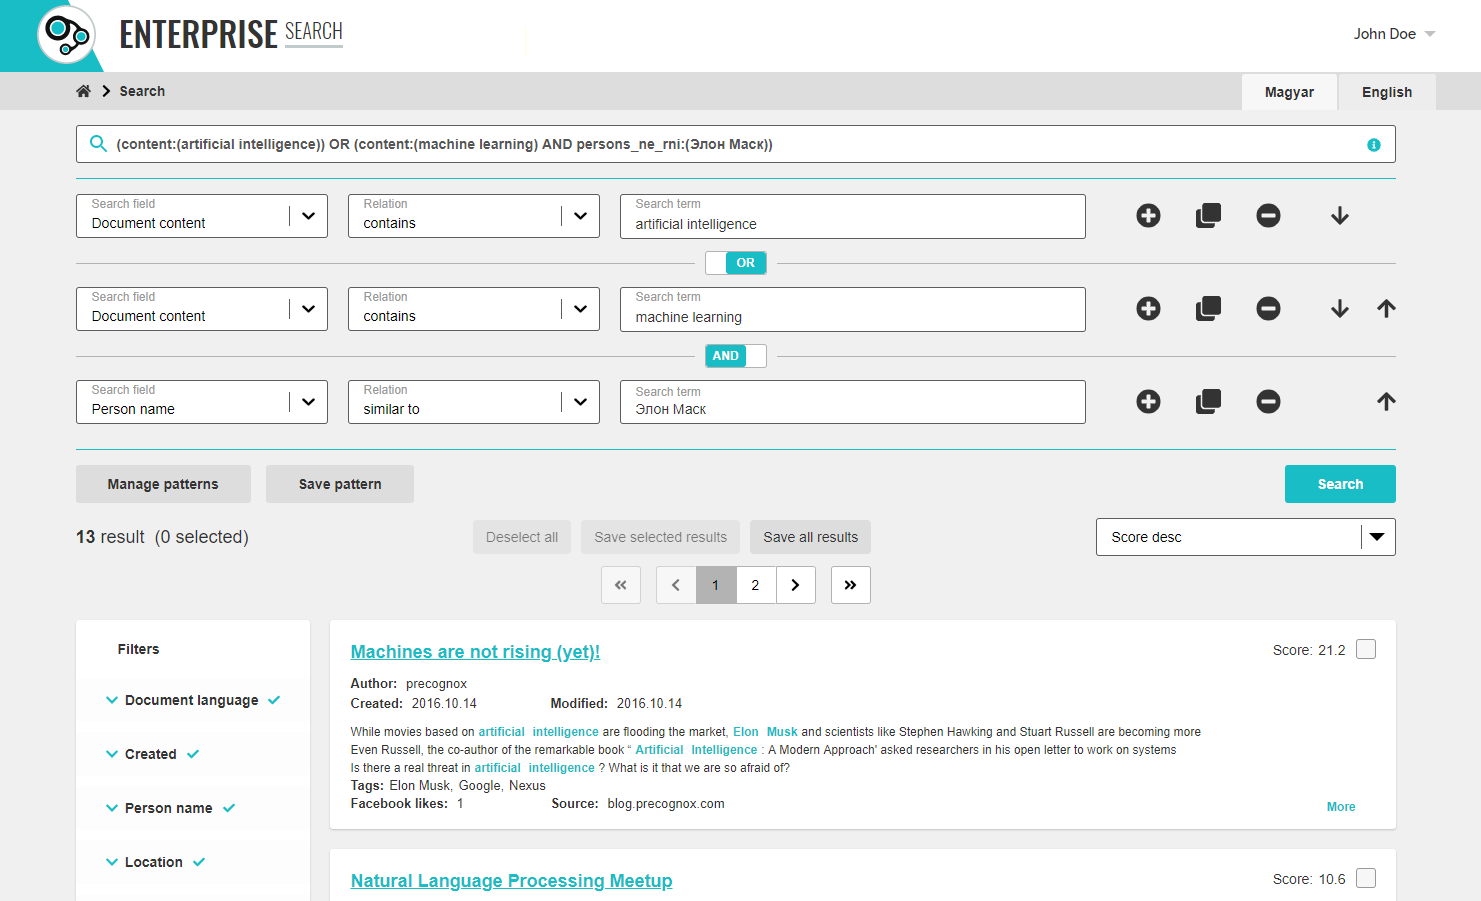Select the Machines are not rising result checkbox

tap(1365, 650)
